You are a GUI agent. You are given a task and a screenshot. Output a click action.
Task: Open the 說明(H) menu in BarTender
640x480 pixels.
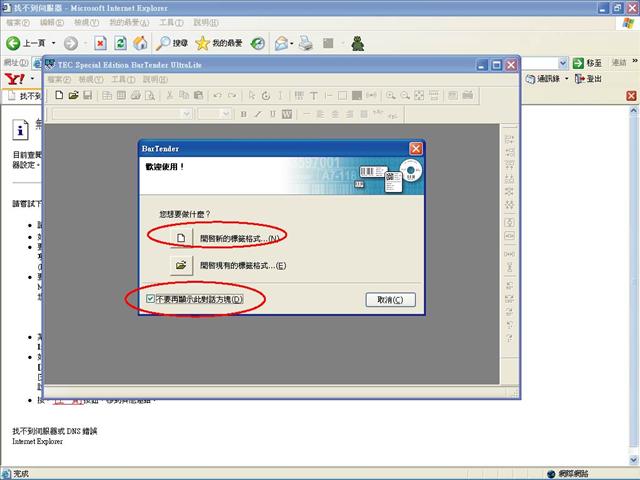[x=156, y=79]
